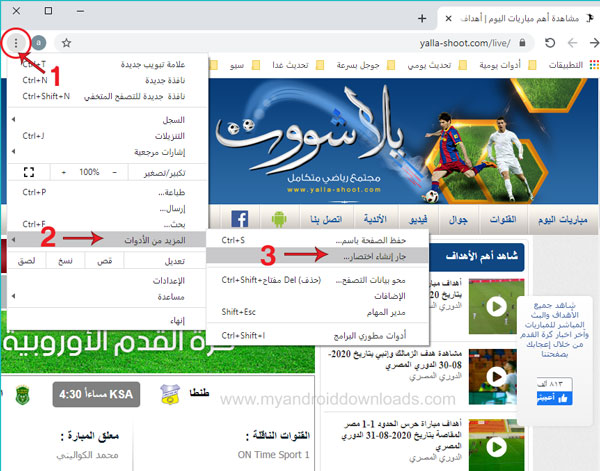600x471 pixels.
Task: Open الأندية site nav tab
Action: (x=375, y=220)
